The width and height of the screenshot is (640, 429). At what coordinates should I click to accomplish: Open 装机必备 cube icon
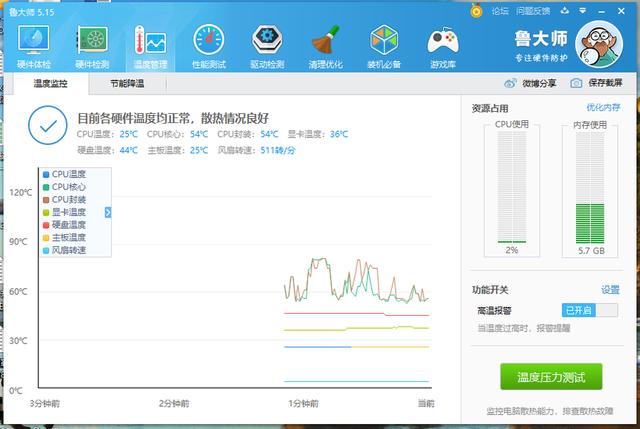tap(384, 40)
